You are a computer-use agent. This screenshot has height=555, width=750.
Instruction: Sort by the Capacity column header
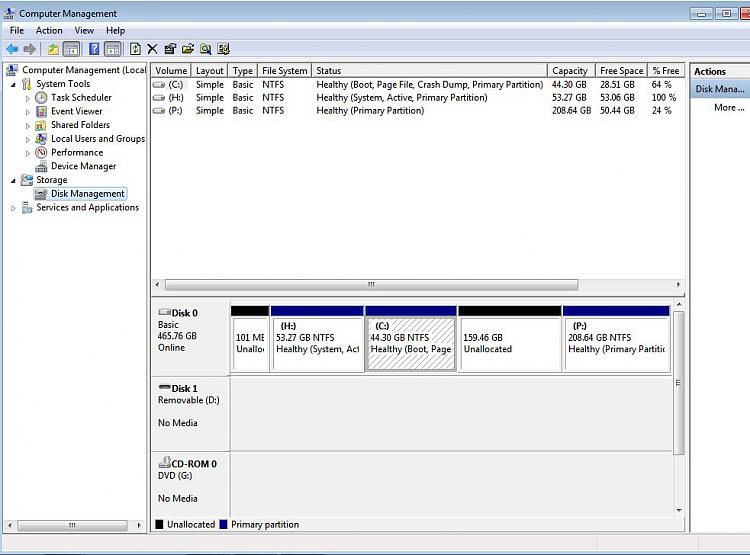tap(572, 71)
